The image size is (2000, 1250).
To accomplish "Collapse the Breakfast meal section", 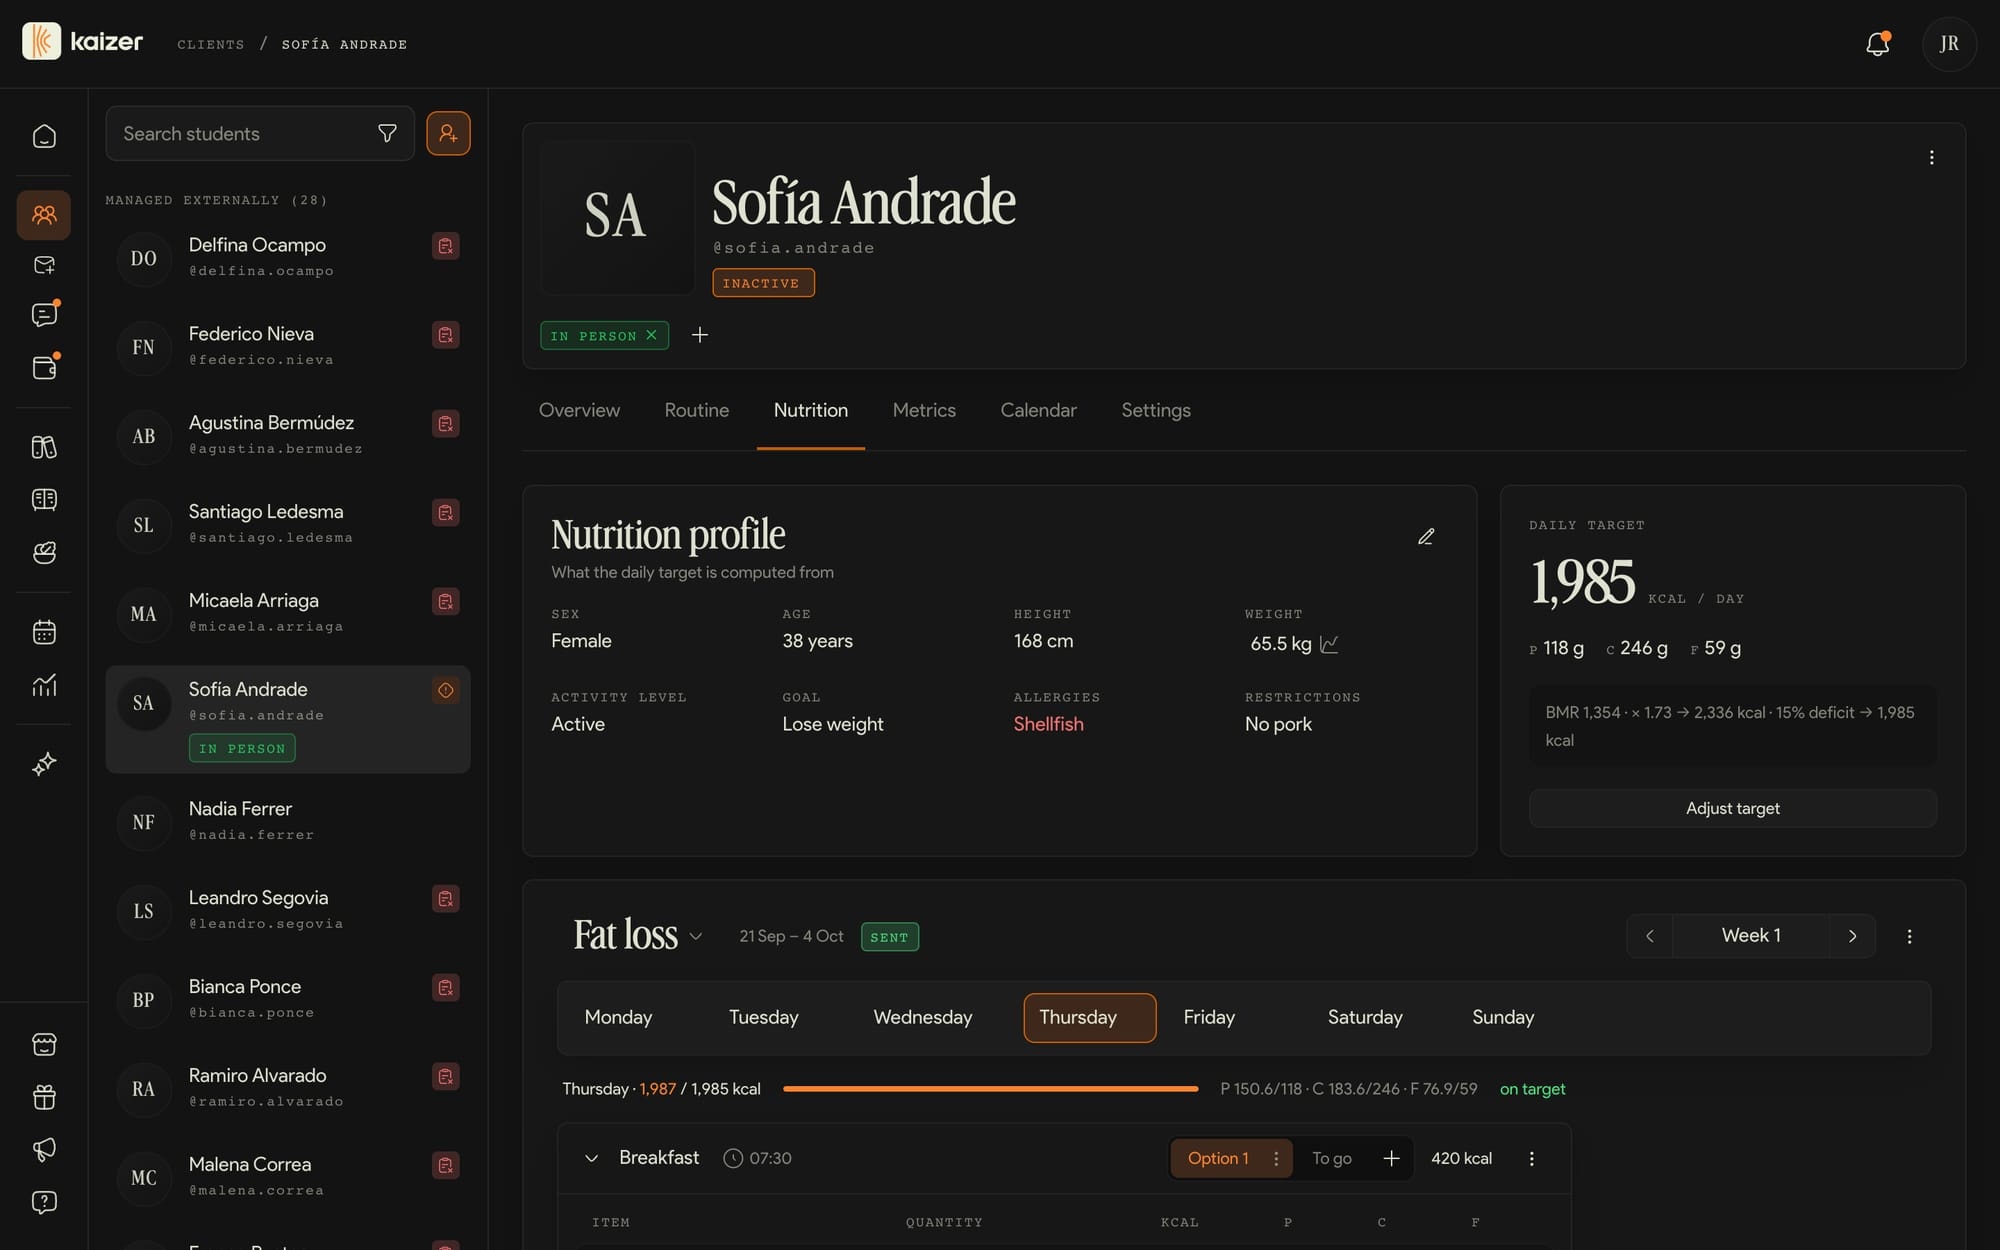I will (591, 1158).
